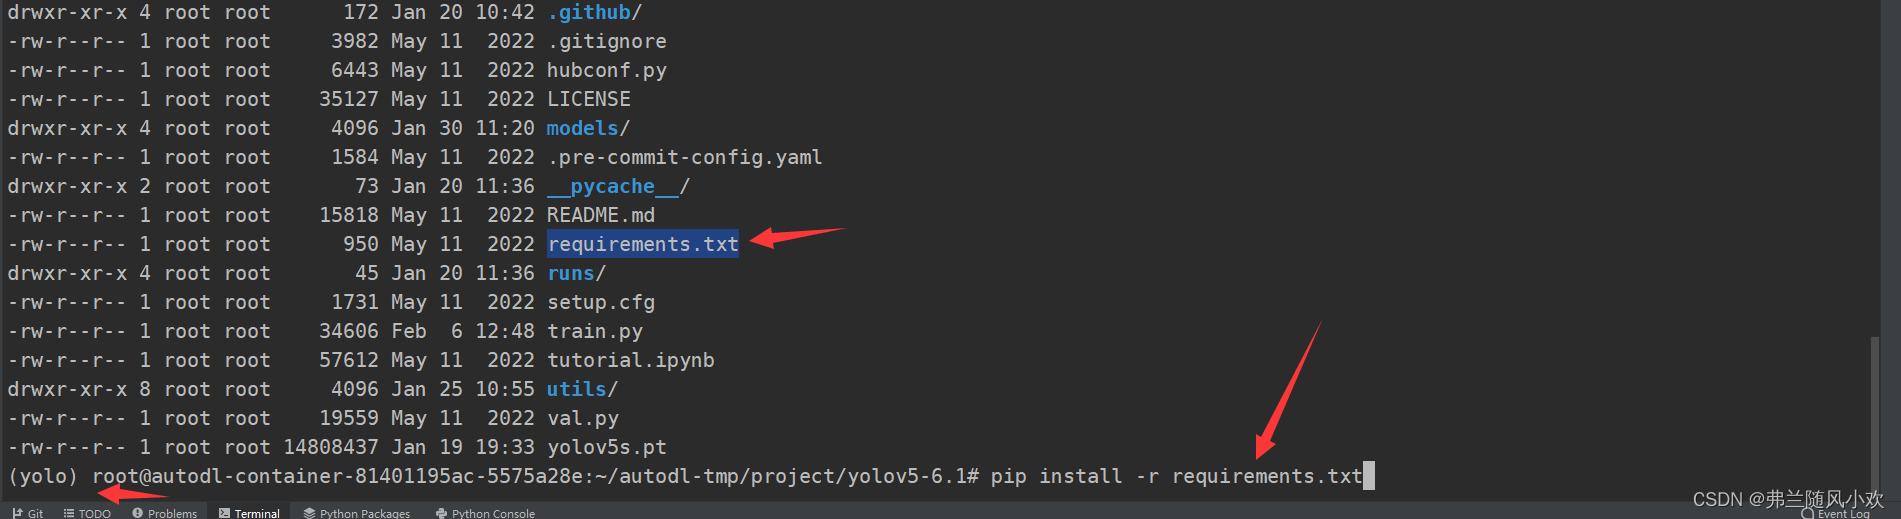Click the .github/ directory entry
The width and height of the screenshot is (1901, 519).
594,12
